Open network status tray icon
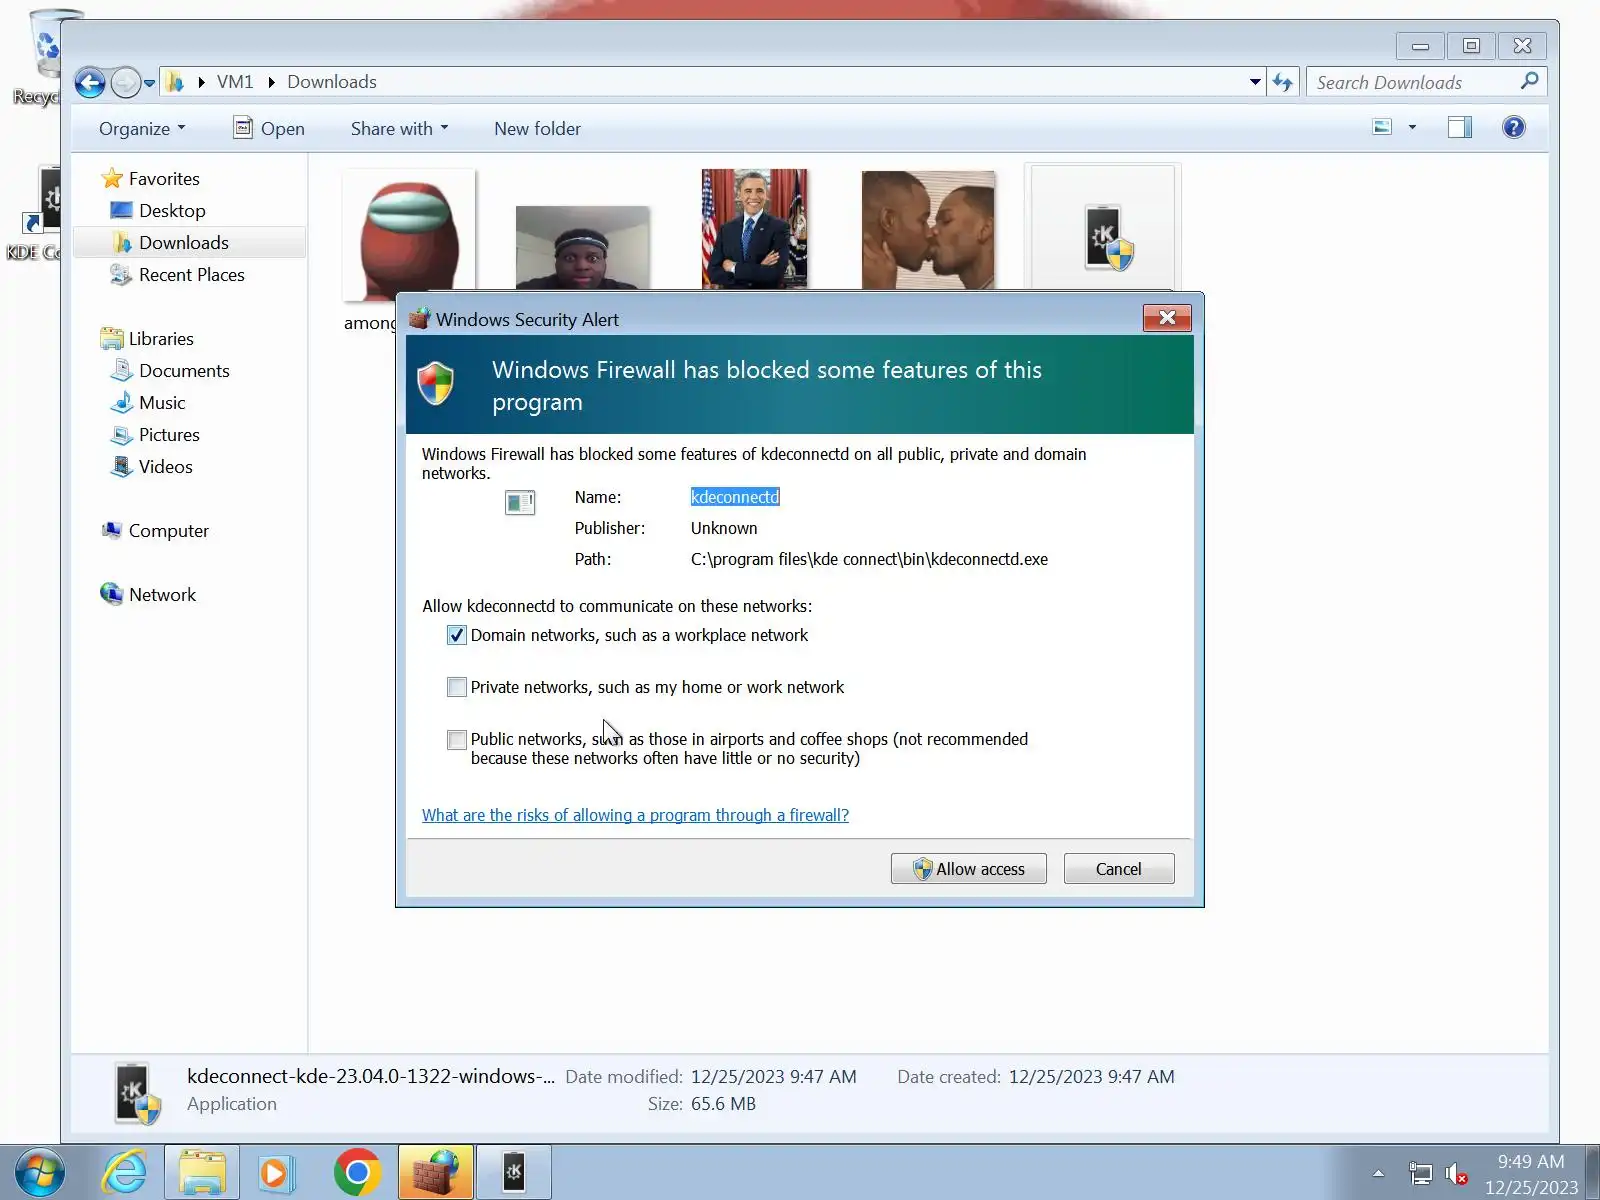 point(1420,1174)
